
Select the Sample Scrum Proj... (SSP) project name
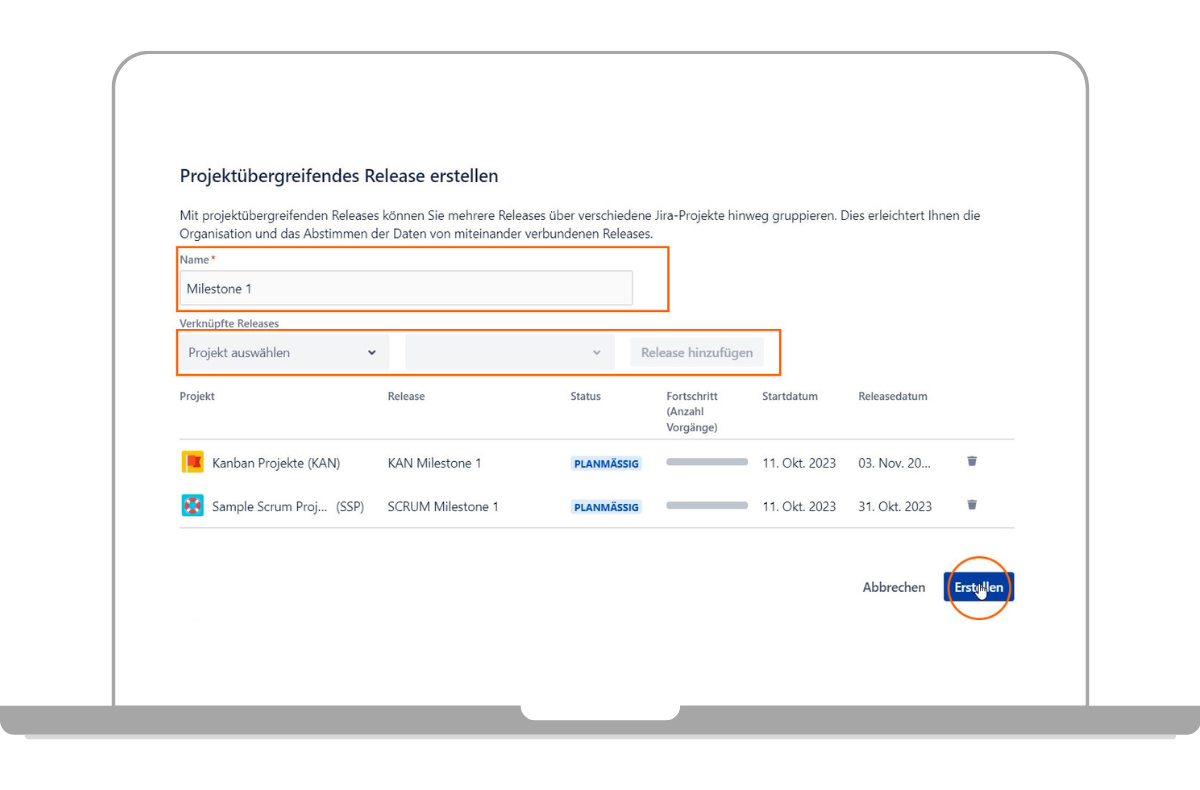tap(287, 507)
